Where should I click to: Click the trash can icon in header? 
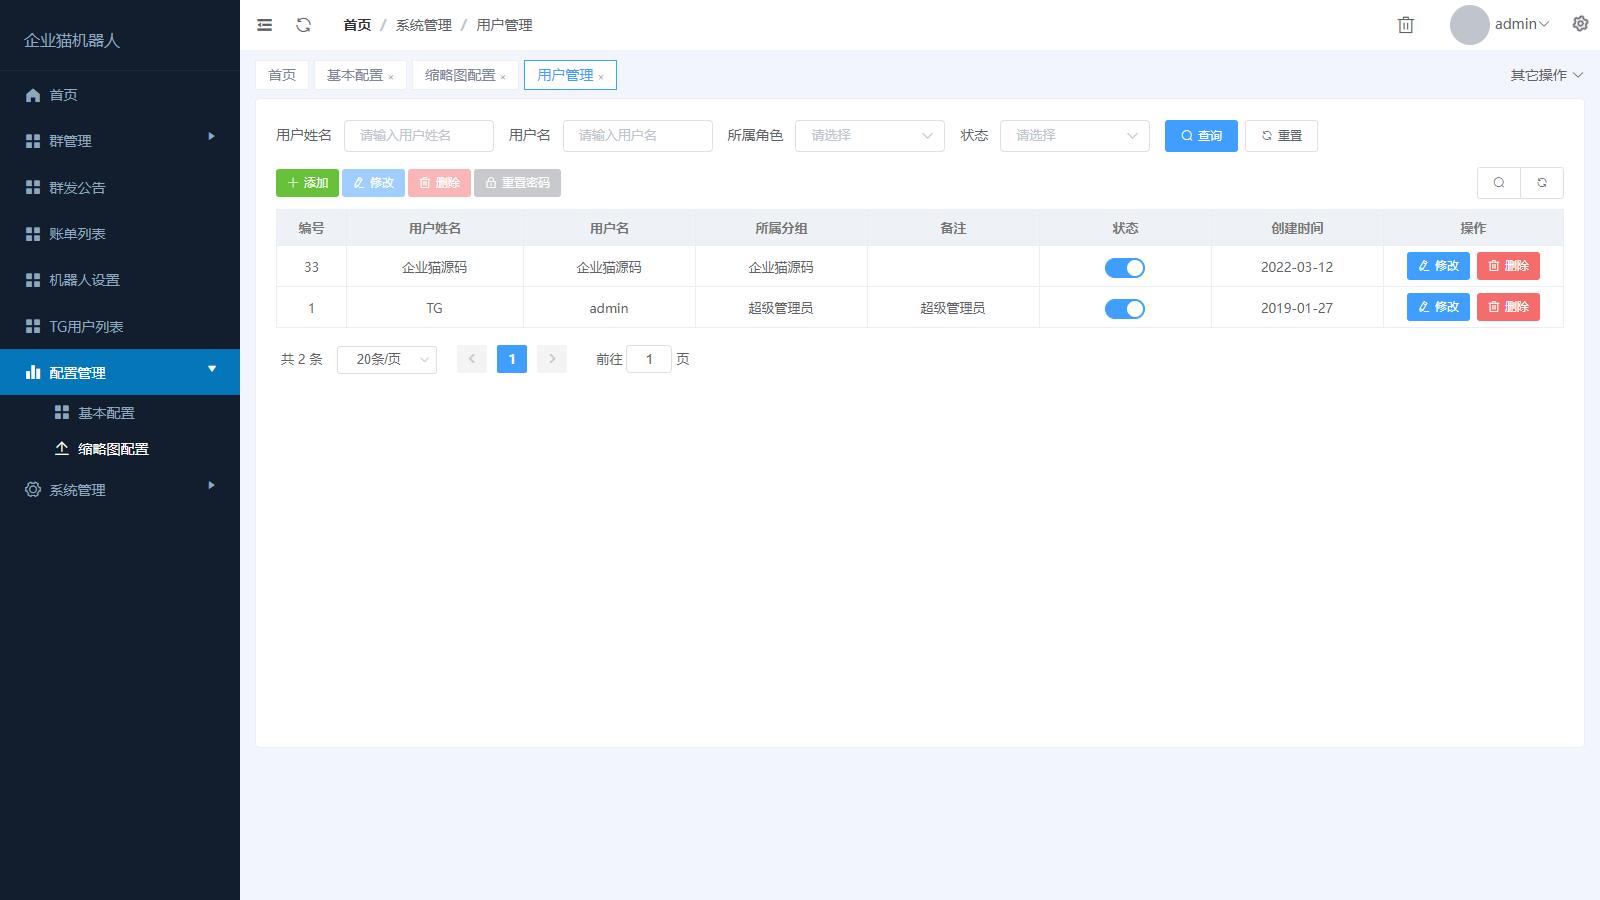(1405, 25)
